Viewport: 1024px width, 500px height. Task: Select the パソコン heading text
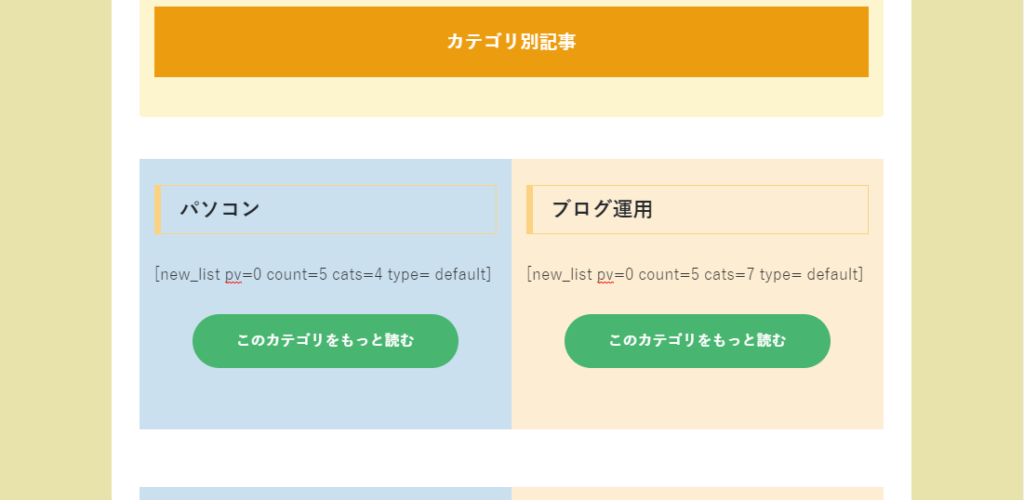point(220,210)
